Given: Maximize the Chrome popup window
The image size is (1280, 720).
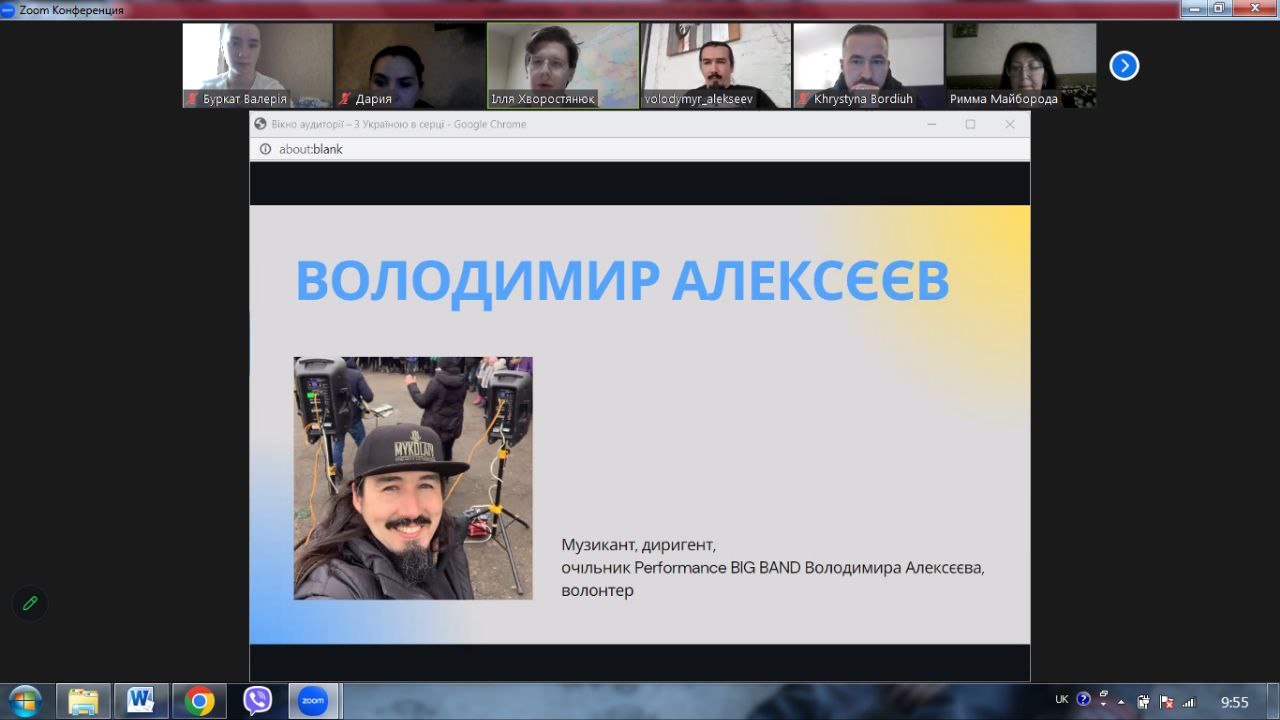Looking at the screenshot, I should 970,124.
